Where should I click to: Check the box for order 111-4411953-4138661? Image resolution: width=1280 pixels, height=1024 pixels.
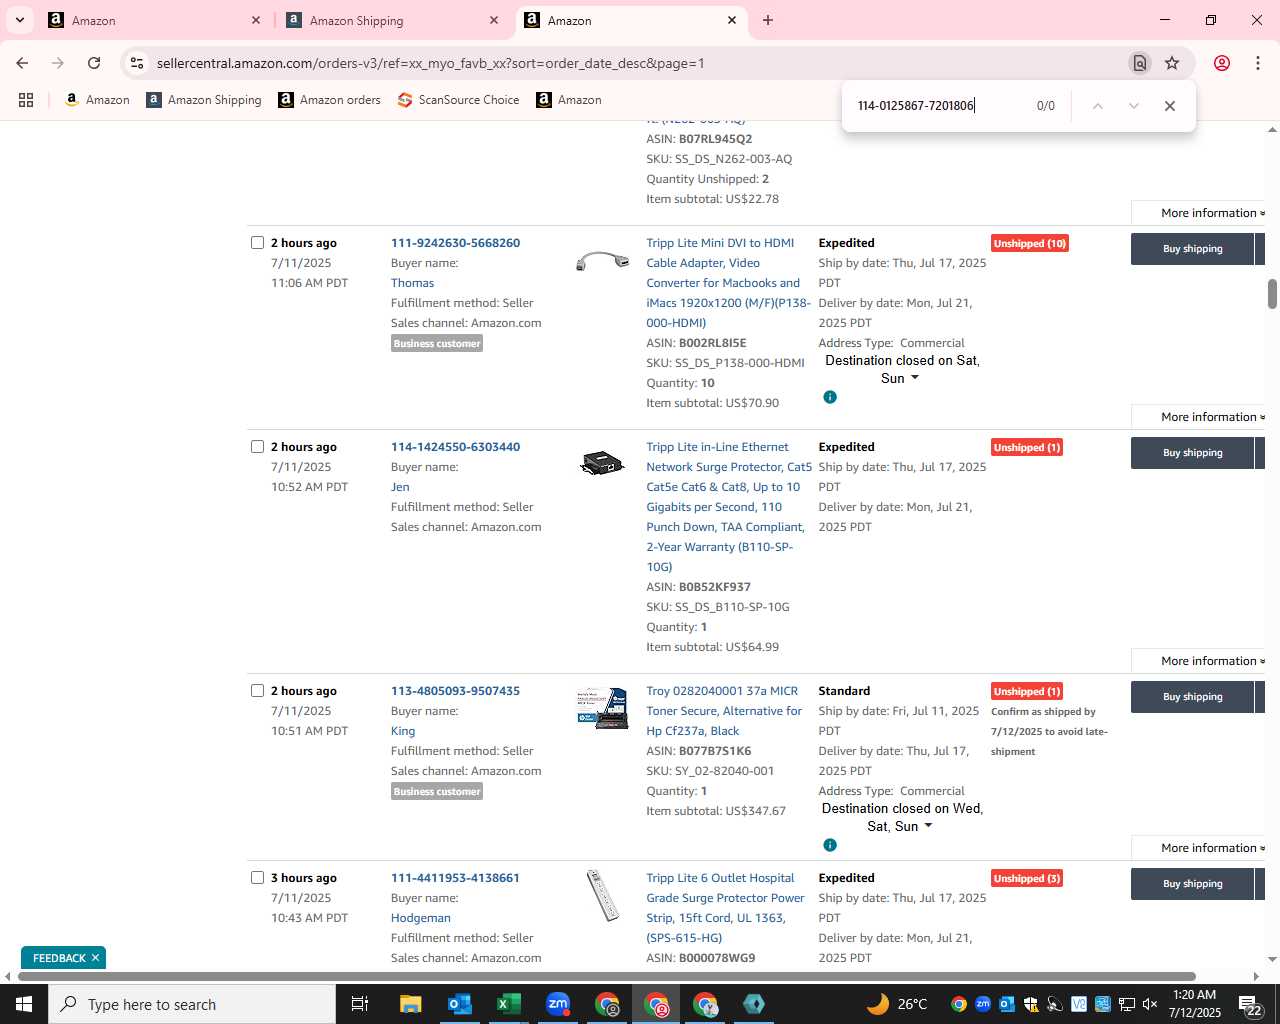point(257,878)
